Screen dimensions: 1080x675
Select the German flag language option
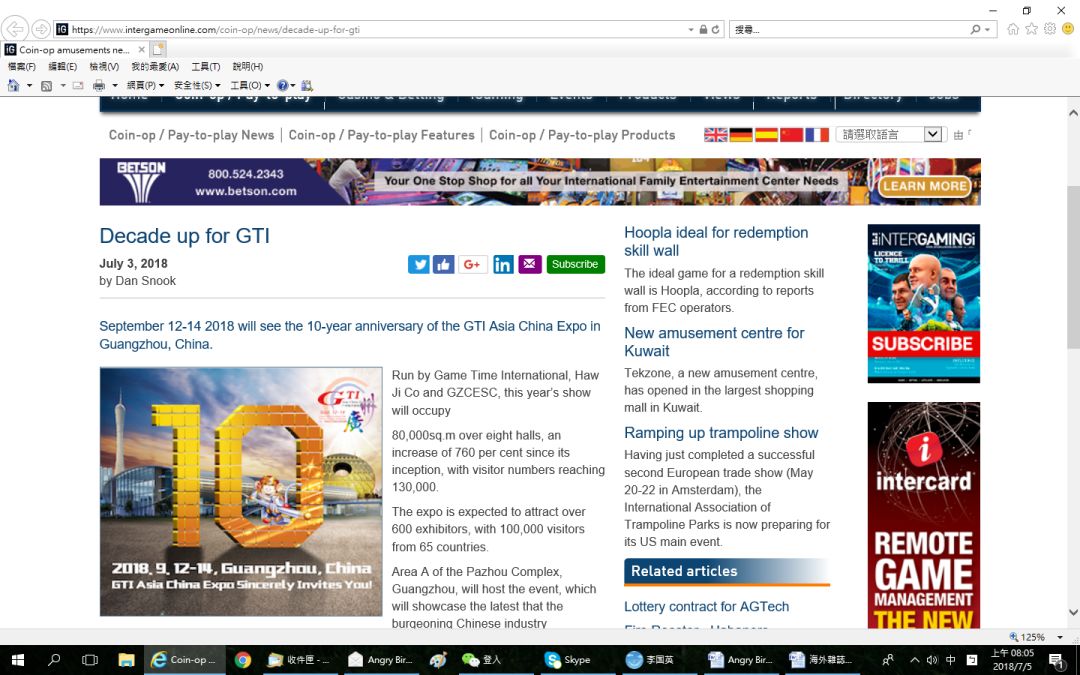tap(741, 135)
